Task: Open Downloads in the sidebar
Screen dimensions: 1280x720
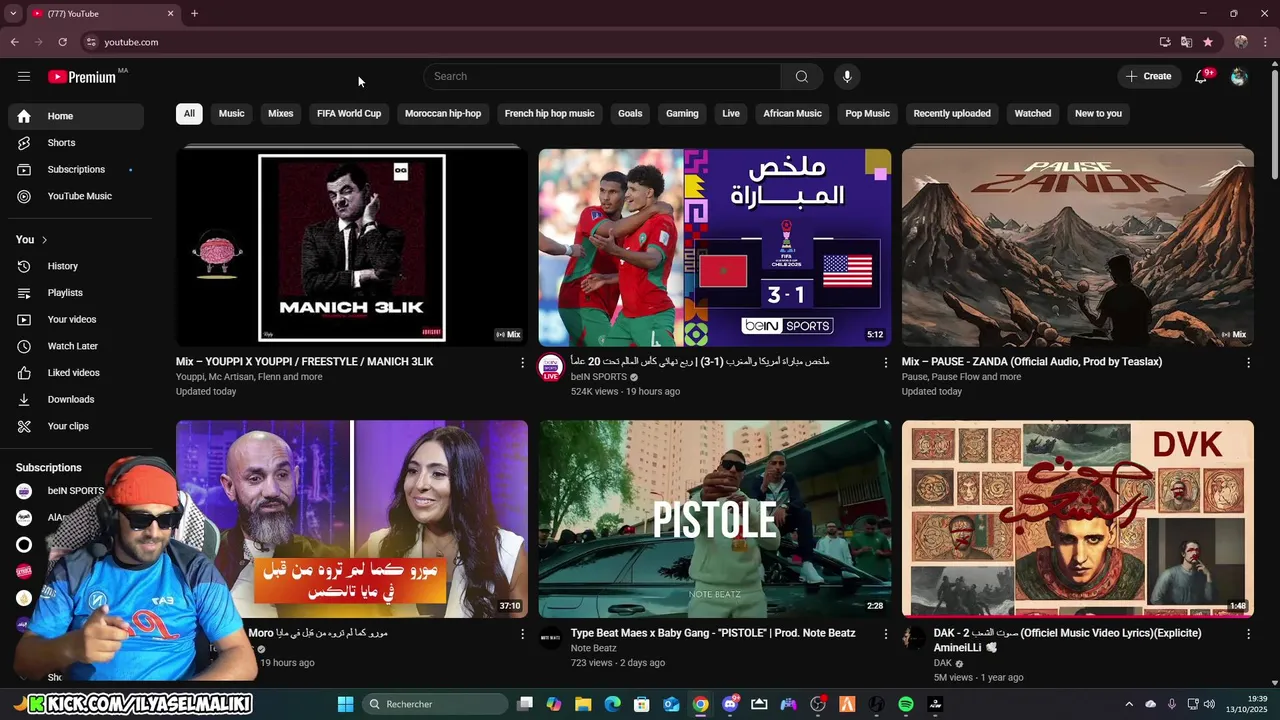Action: pos(76,399)
